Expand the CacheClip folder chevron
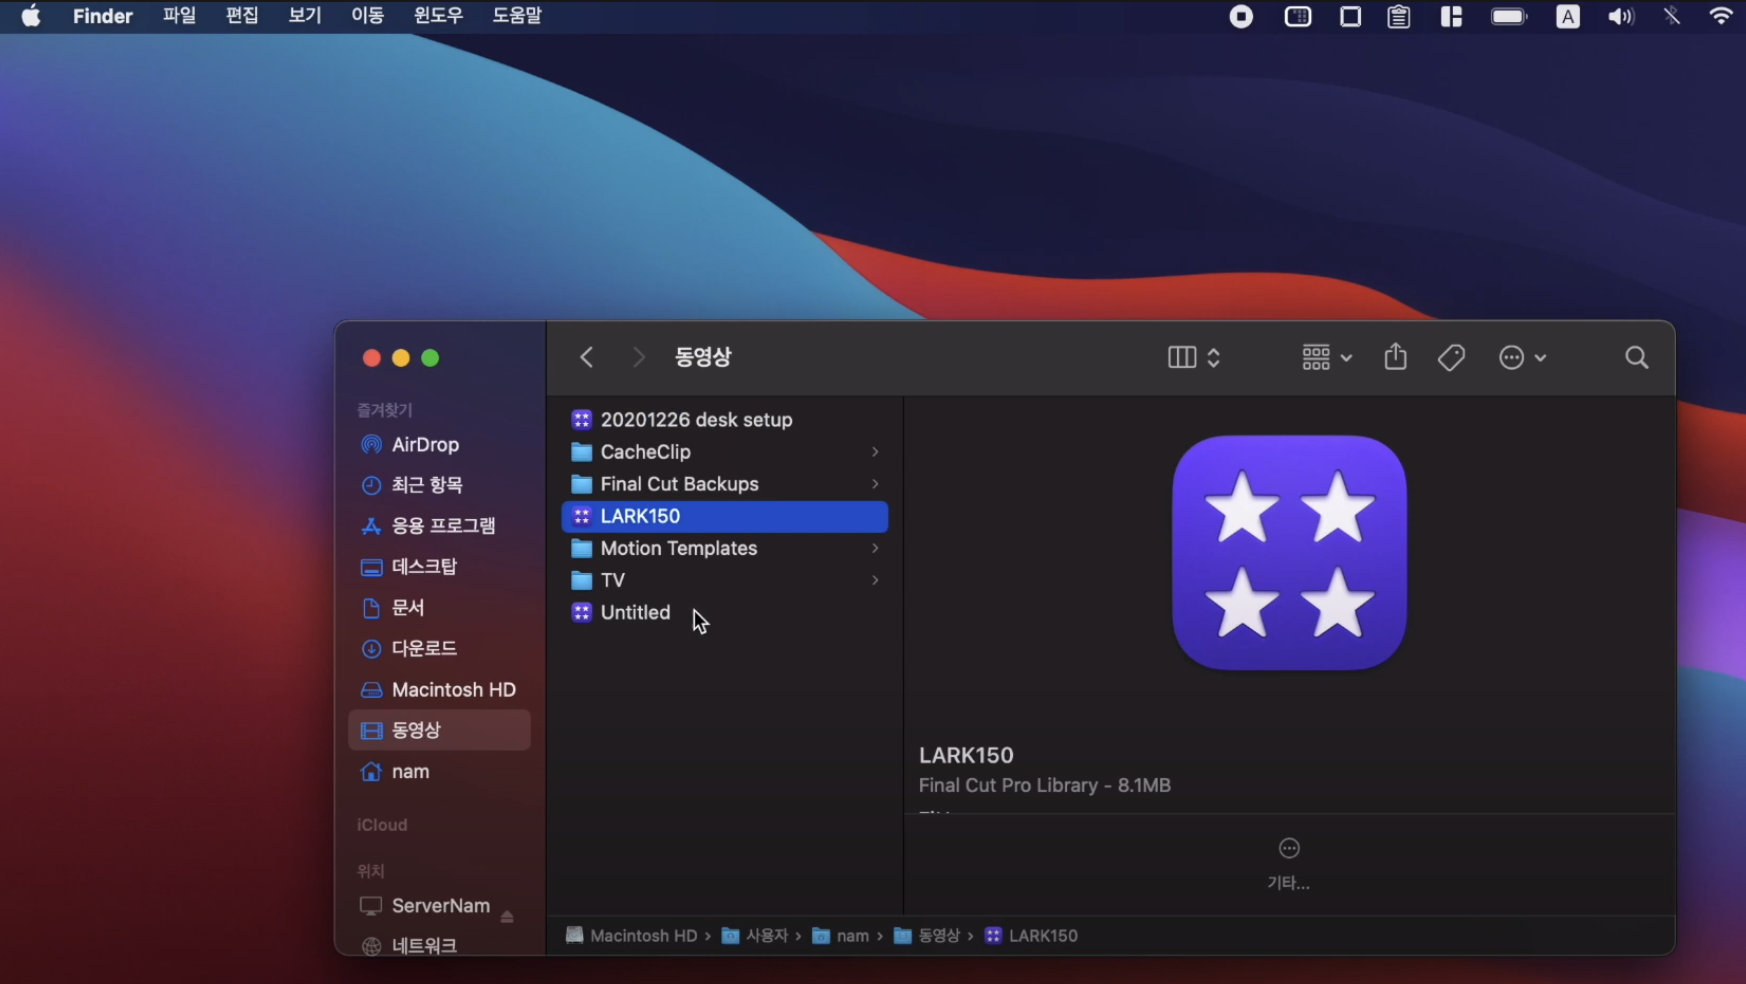Viewport: 1746px width, 984px height. point(875,452)
